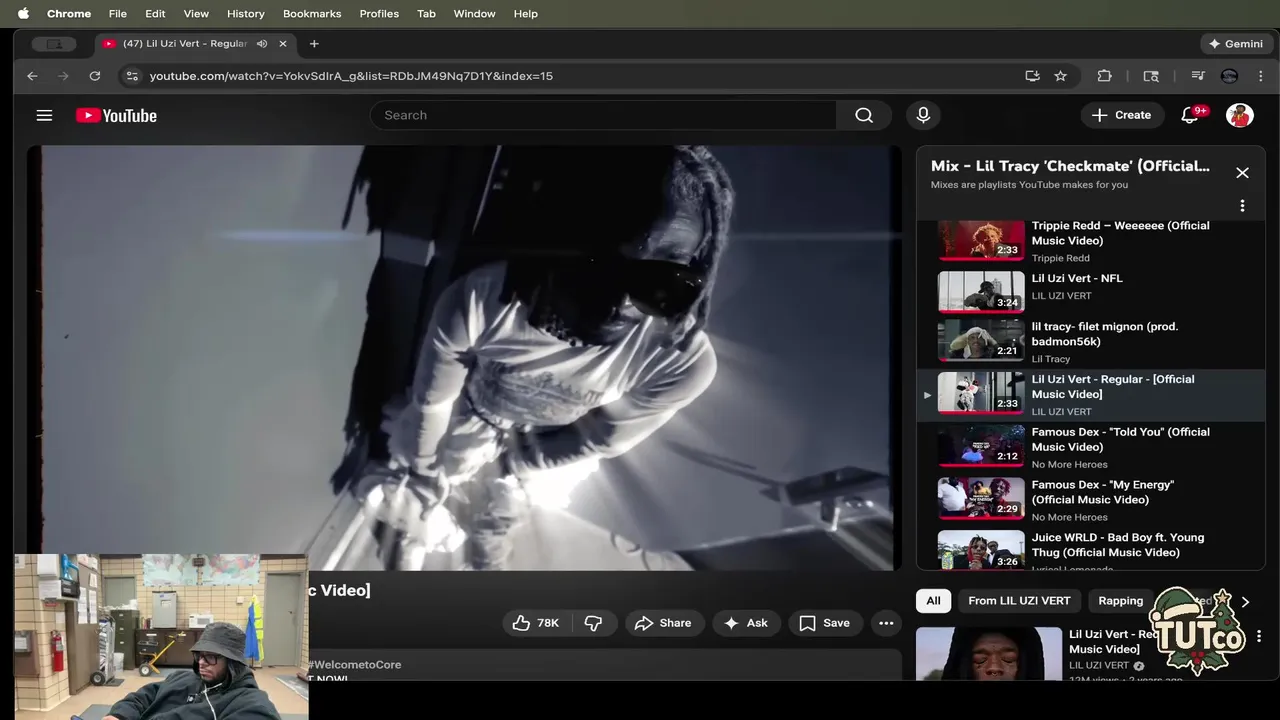1280x720 pixels.
Task: Click the URL address bar
Action: (x=580, y=76)
